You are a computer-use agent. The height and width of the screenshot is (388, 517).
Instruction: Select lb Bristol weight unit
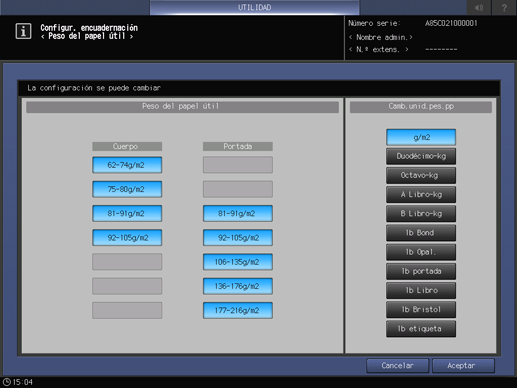421,310
